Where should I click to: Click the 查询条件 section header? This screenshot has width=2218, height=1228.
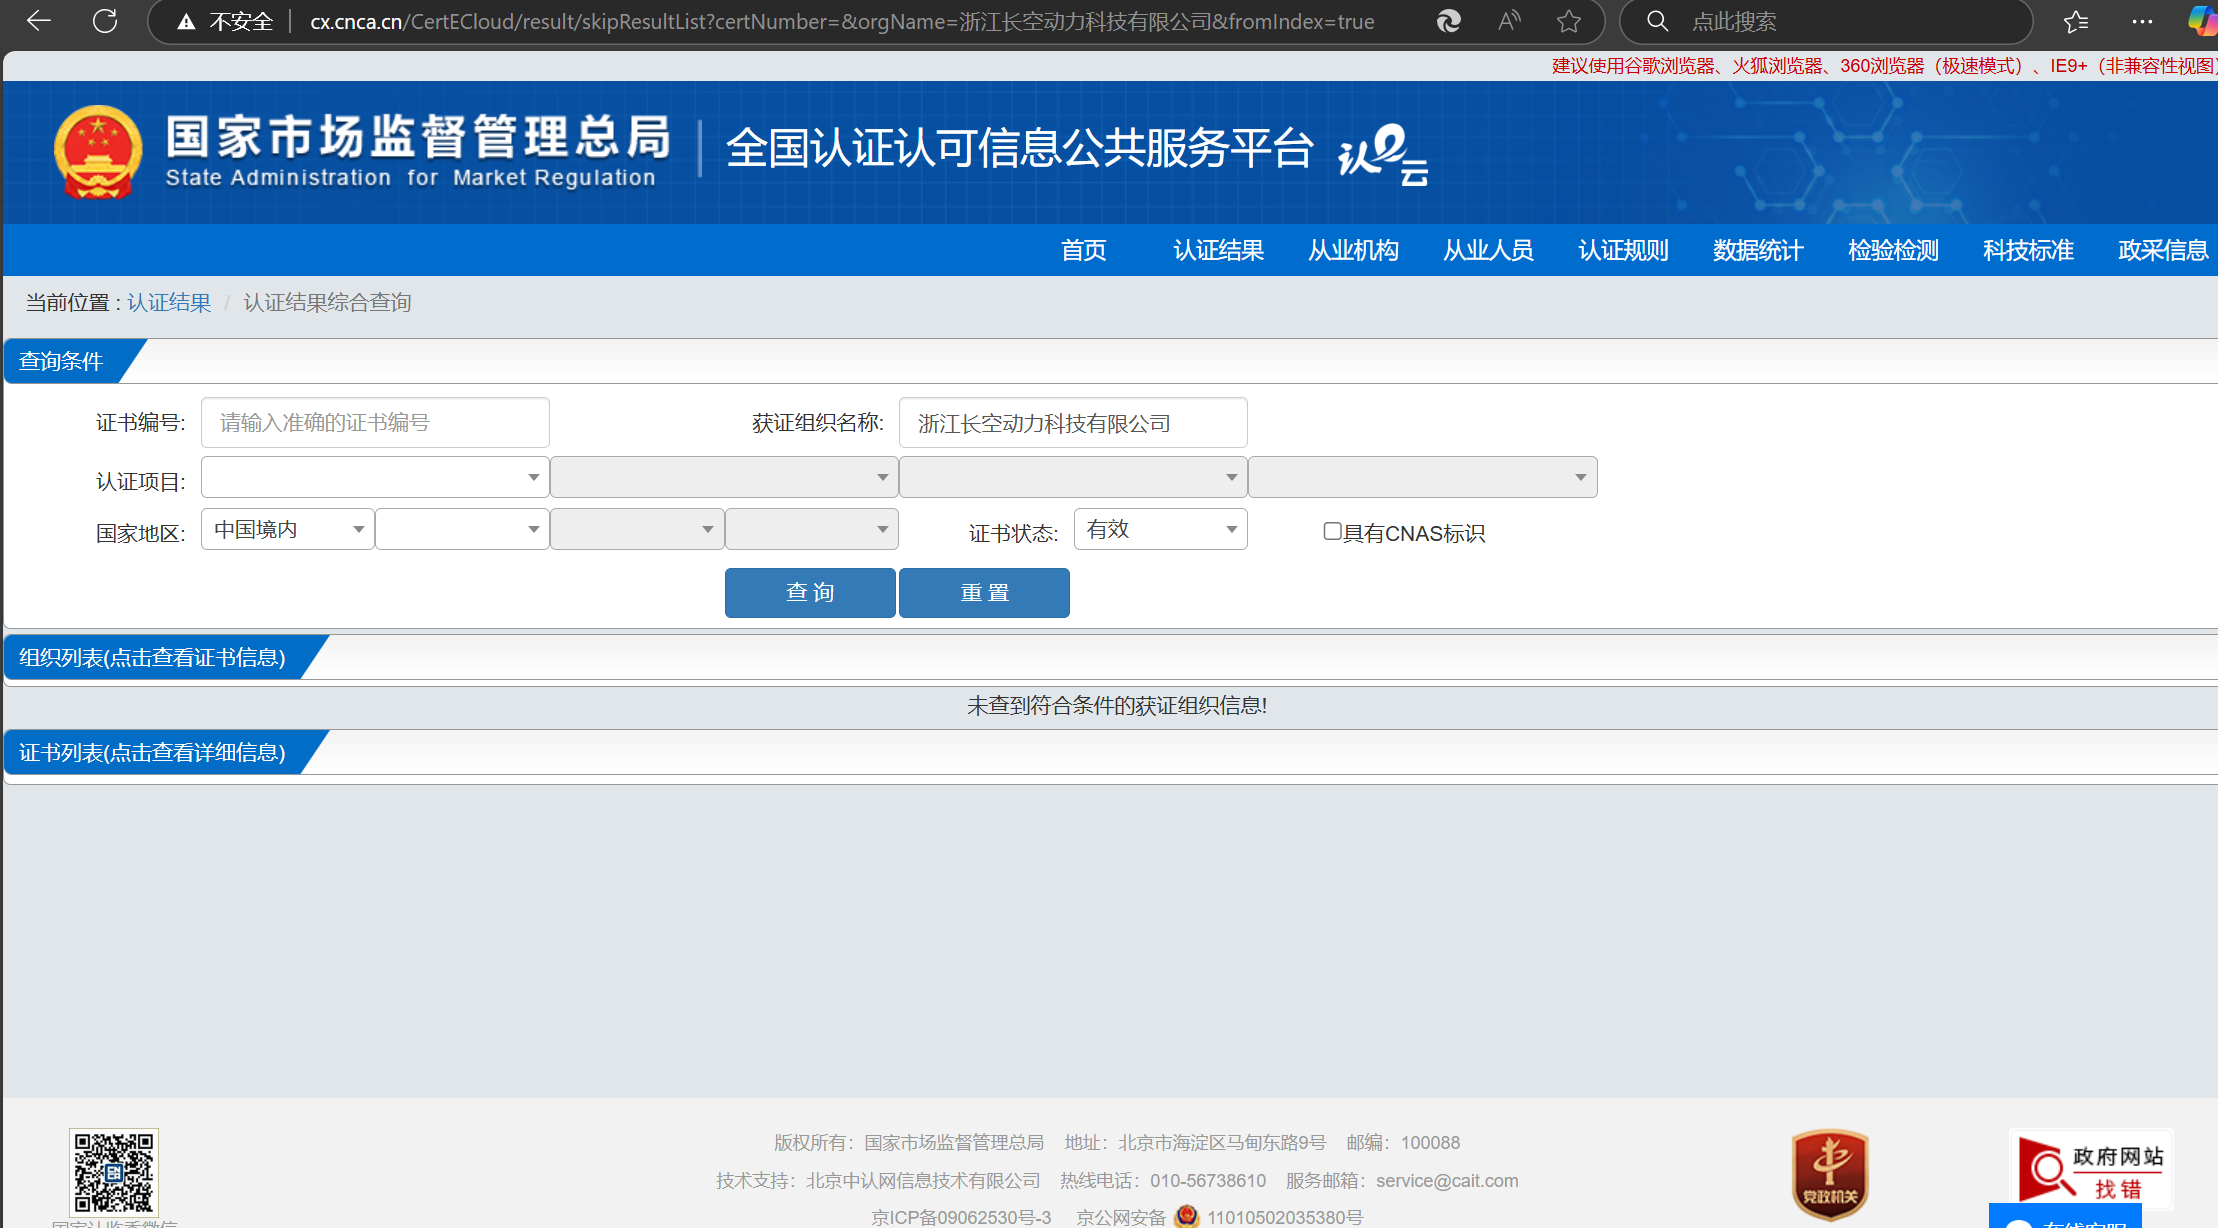pyautogui.click(x=61, y=361)
